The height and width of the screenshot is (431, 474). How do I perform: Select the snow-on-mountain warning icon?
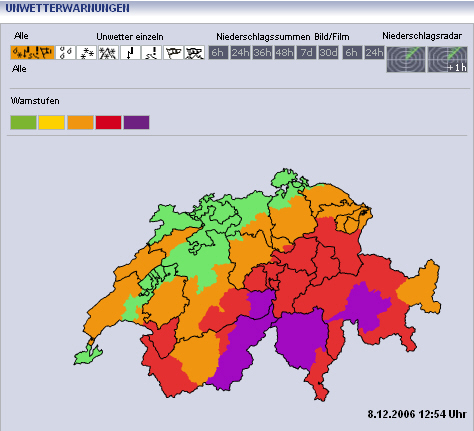coord(108,53)
